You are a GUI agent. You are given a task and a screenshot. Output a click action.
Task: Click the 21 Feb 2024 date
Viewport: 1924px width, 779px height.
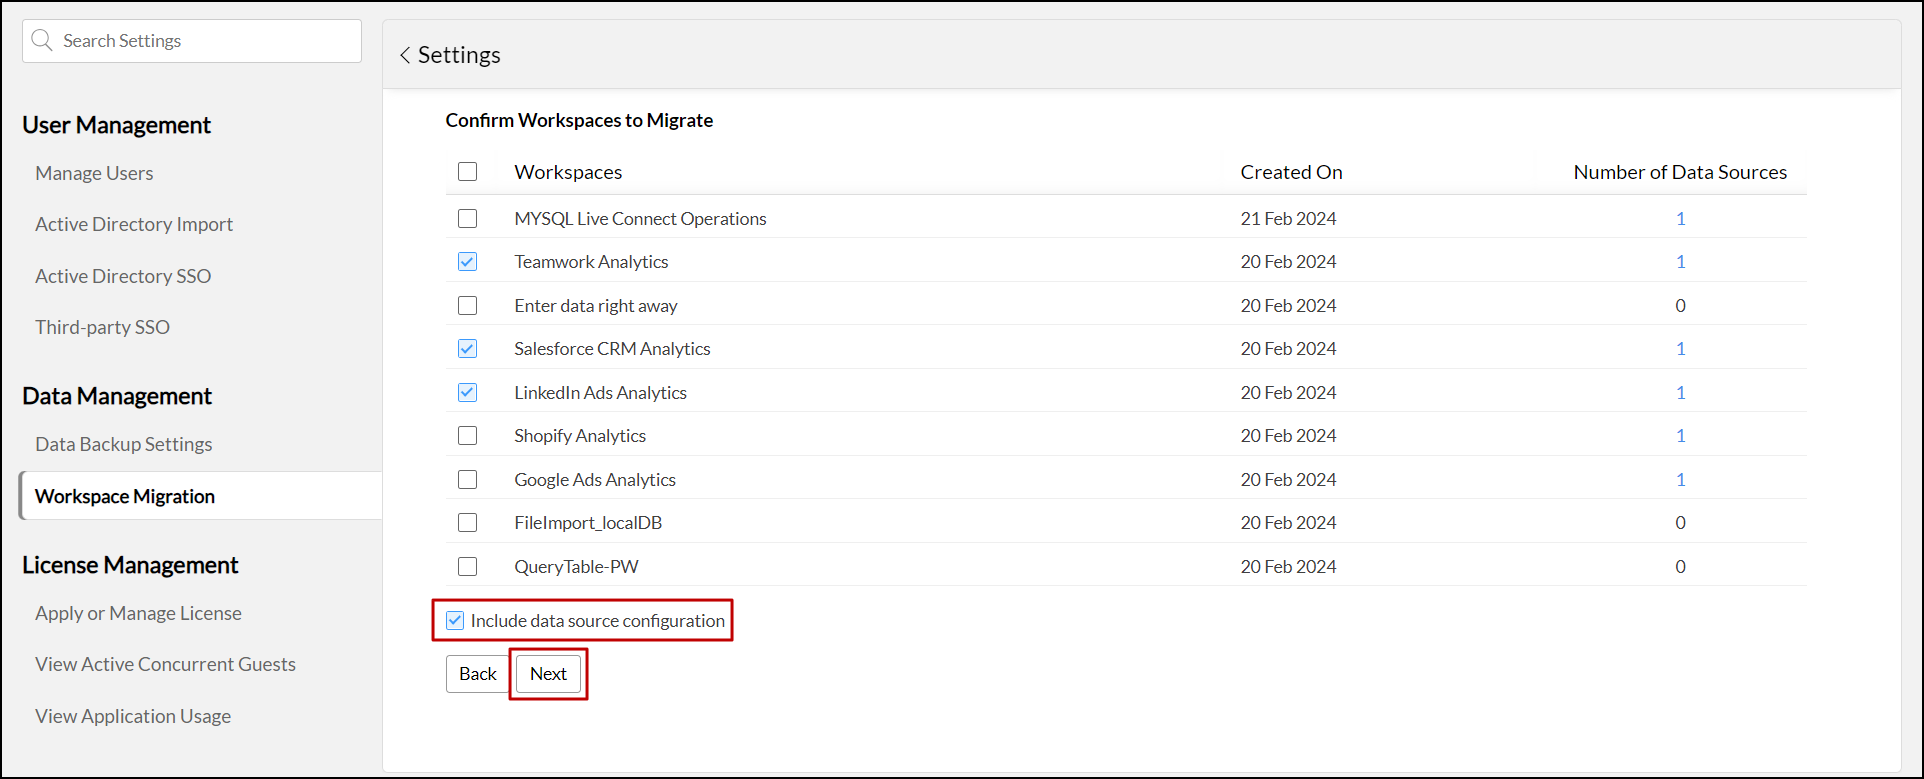1288,218
